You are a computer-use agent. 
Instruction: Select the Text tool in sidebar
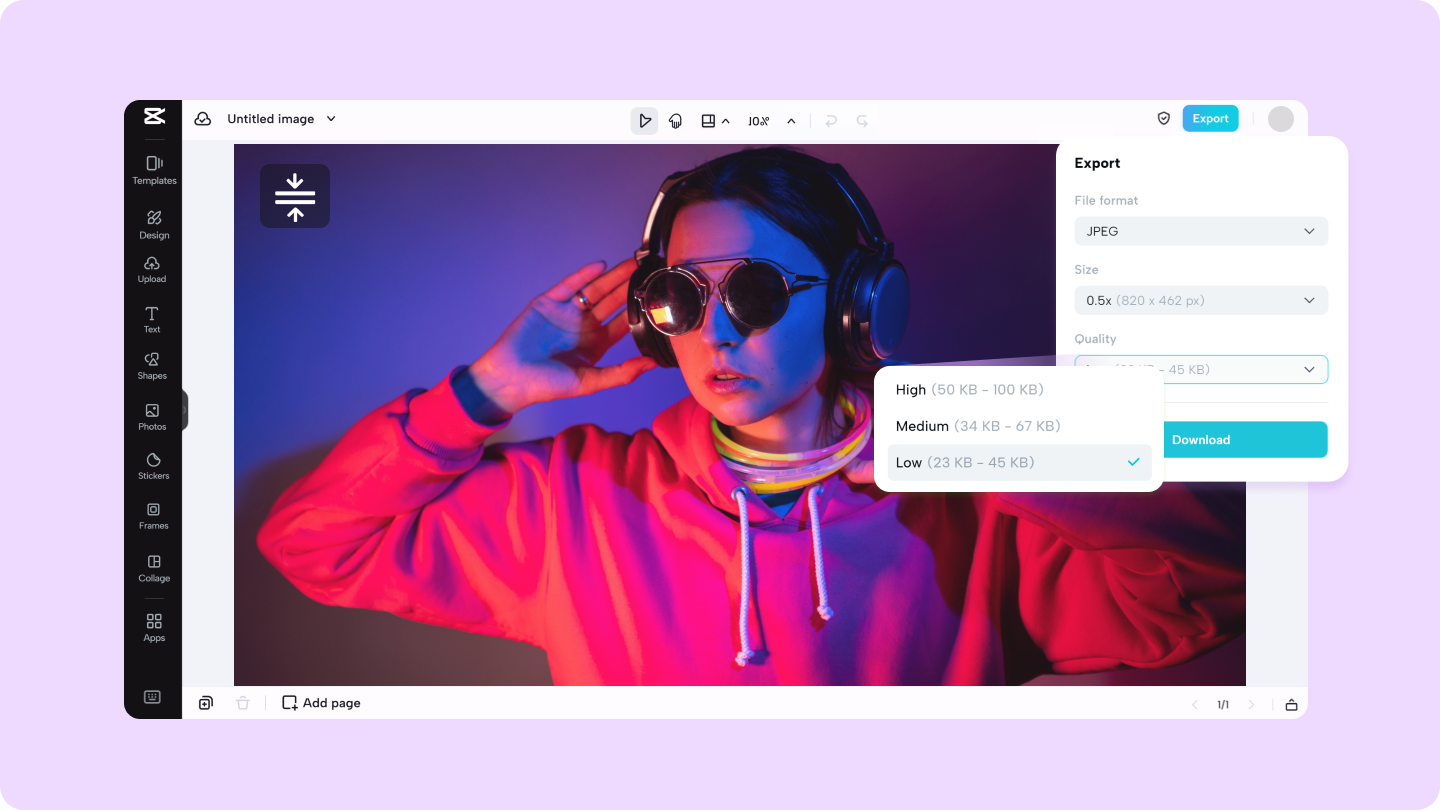click(152, 319)
